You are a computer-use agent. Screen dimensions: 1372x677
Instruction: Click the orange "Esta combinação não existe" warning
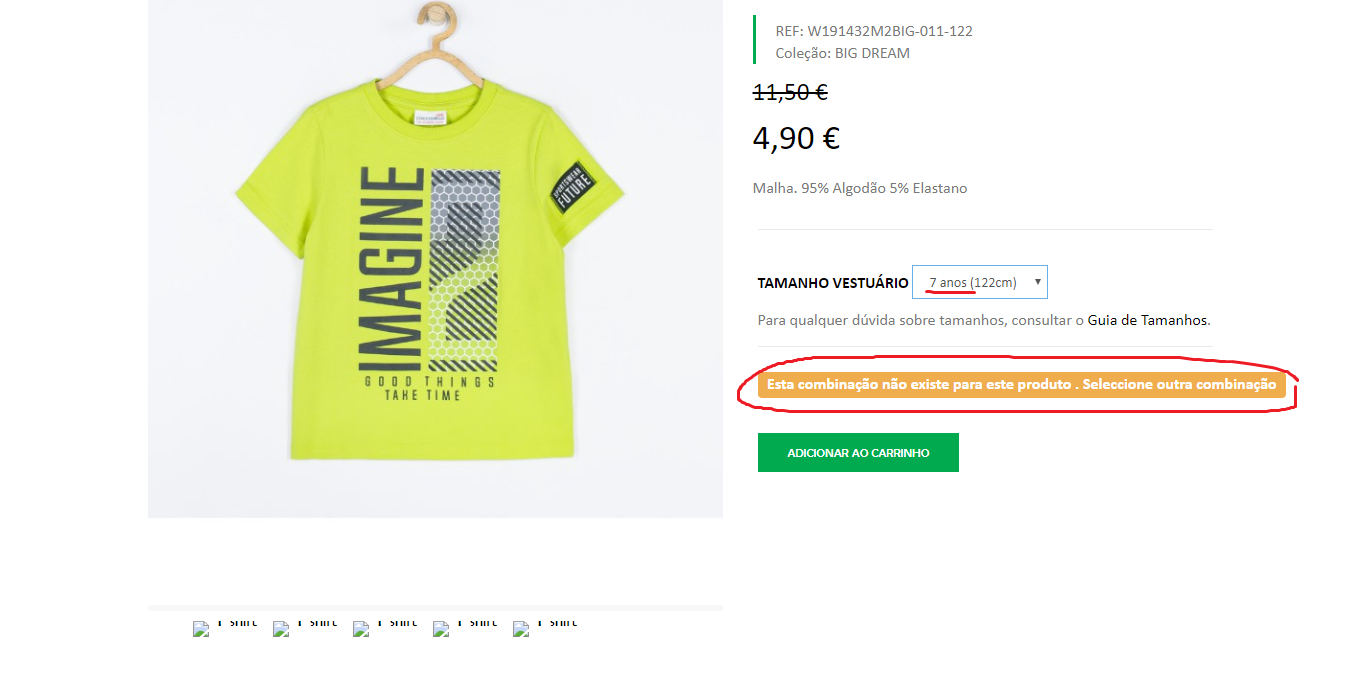1021,385
